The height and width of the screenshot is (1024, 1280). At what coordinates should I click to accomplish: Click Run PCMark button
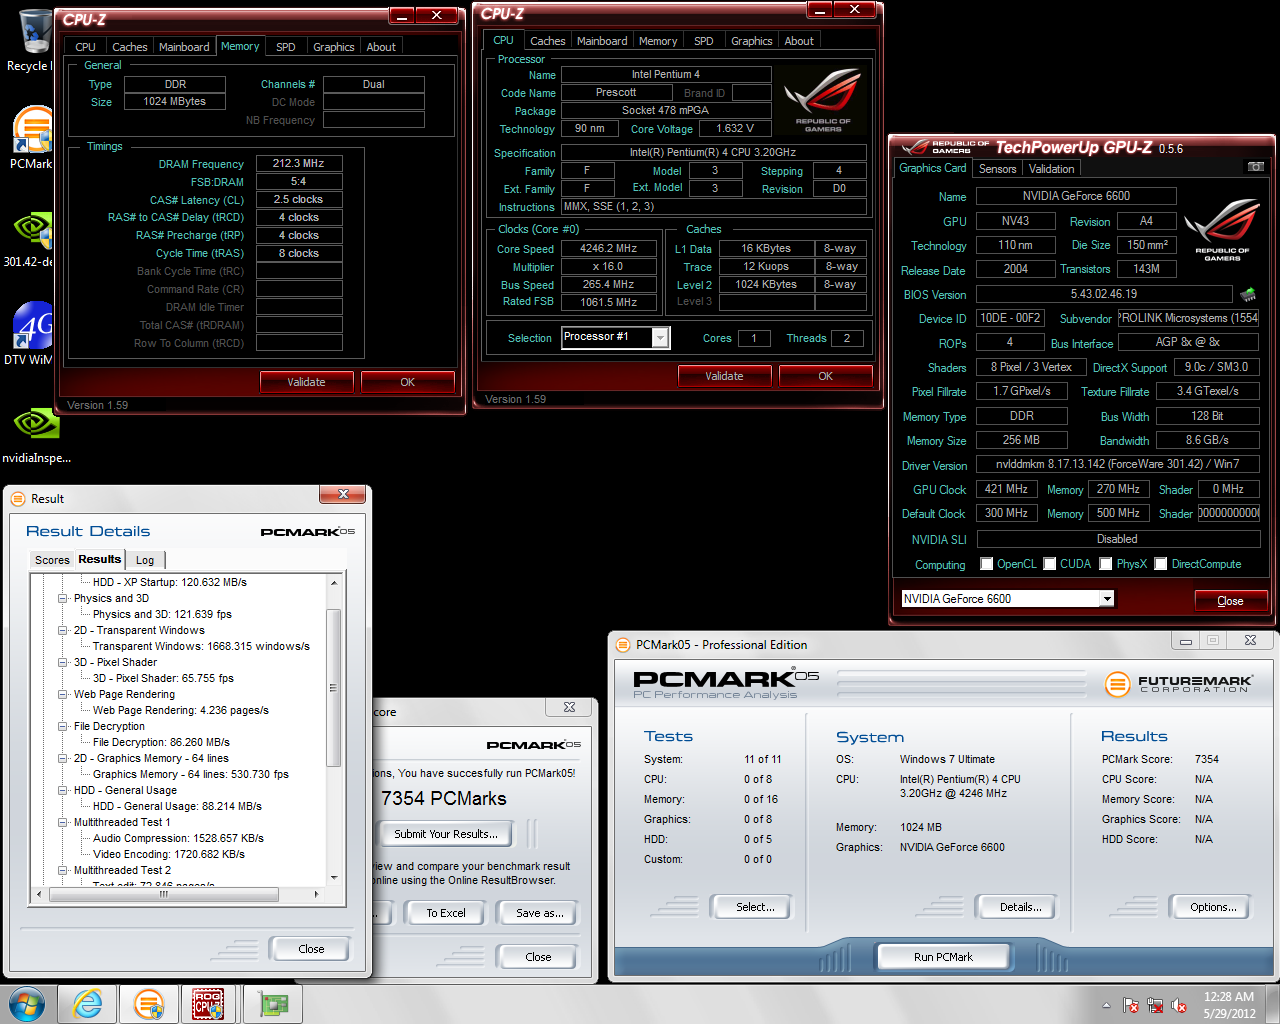(943, 957)
